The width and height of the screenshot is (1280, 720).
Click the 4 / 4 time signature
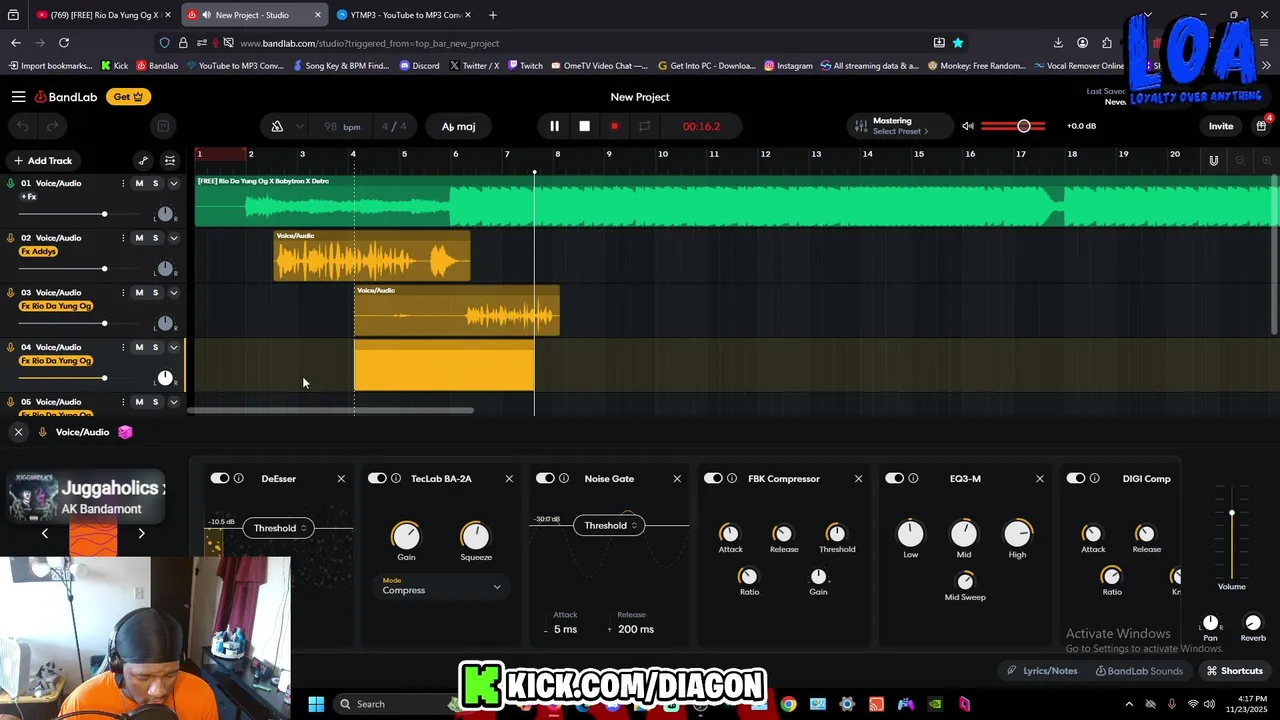(394, 126)
